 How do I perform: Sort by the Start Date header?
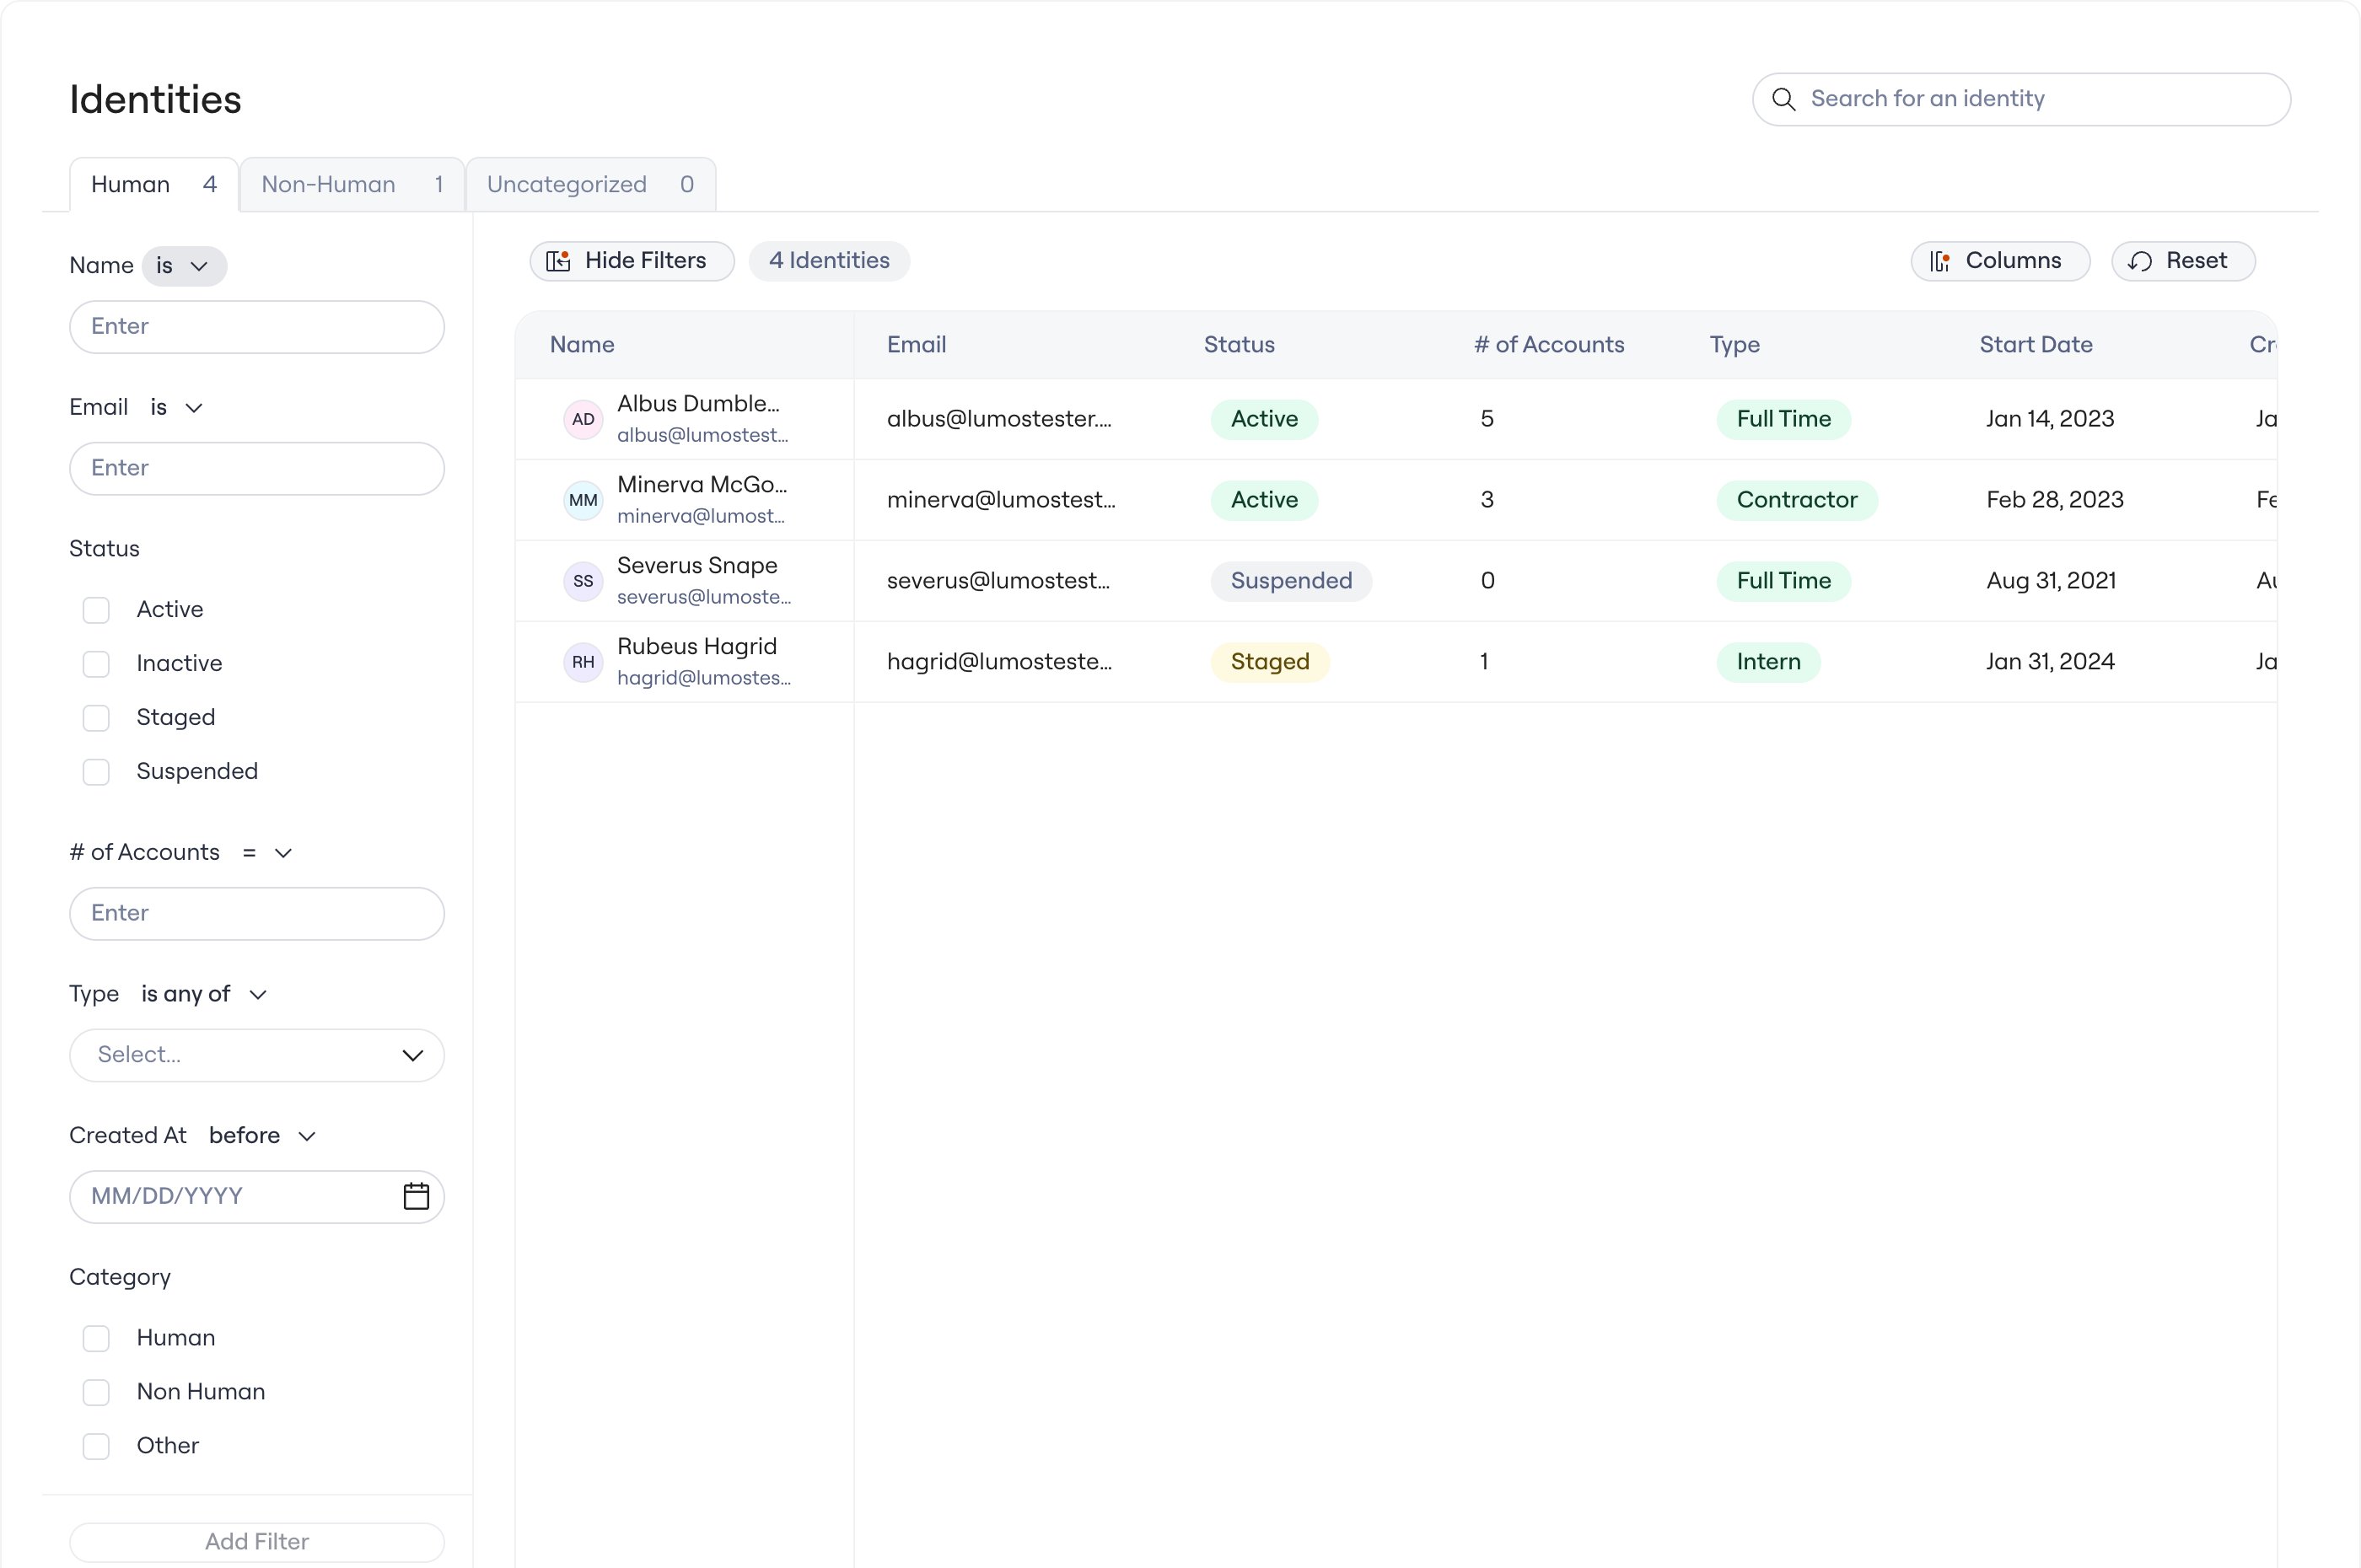[x=2036, y=345]
